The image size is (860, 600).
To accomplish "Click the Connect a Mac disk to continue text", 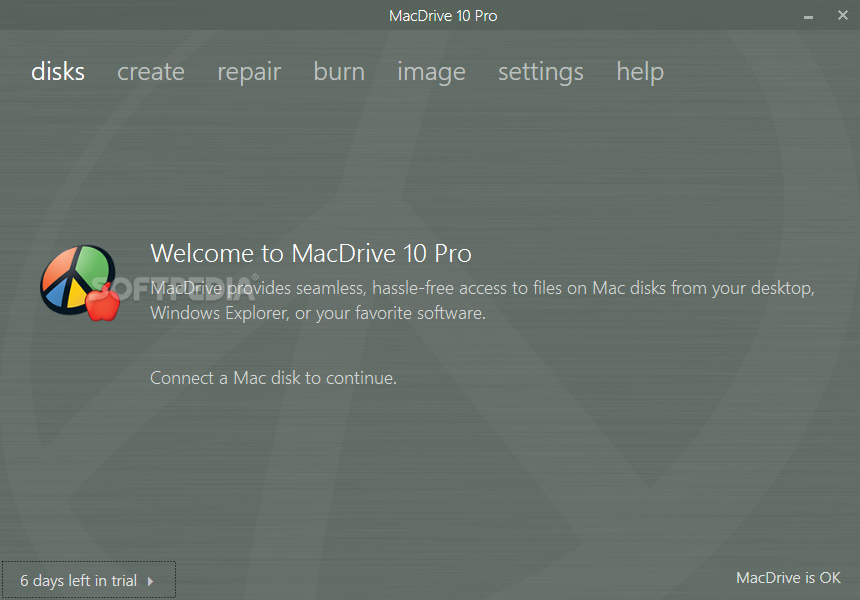I will point(273,378).
